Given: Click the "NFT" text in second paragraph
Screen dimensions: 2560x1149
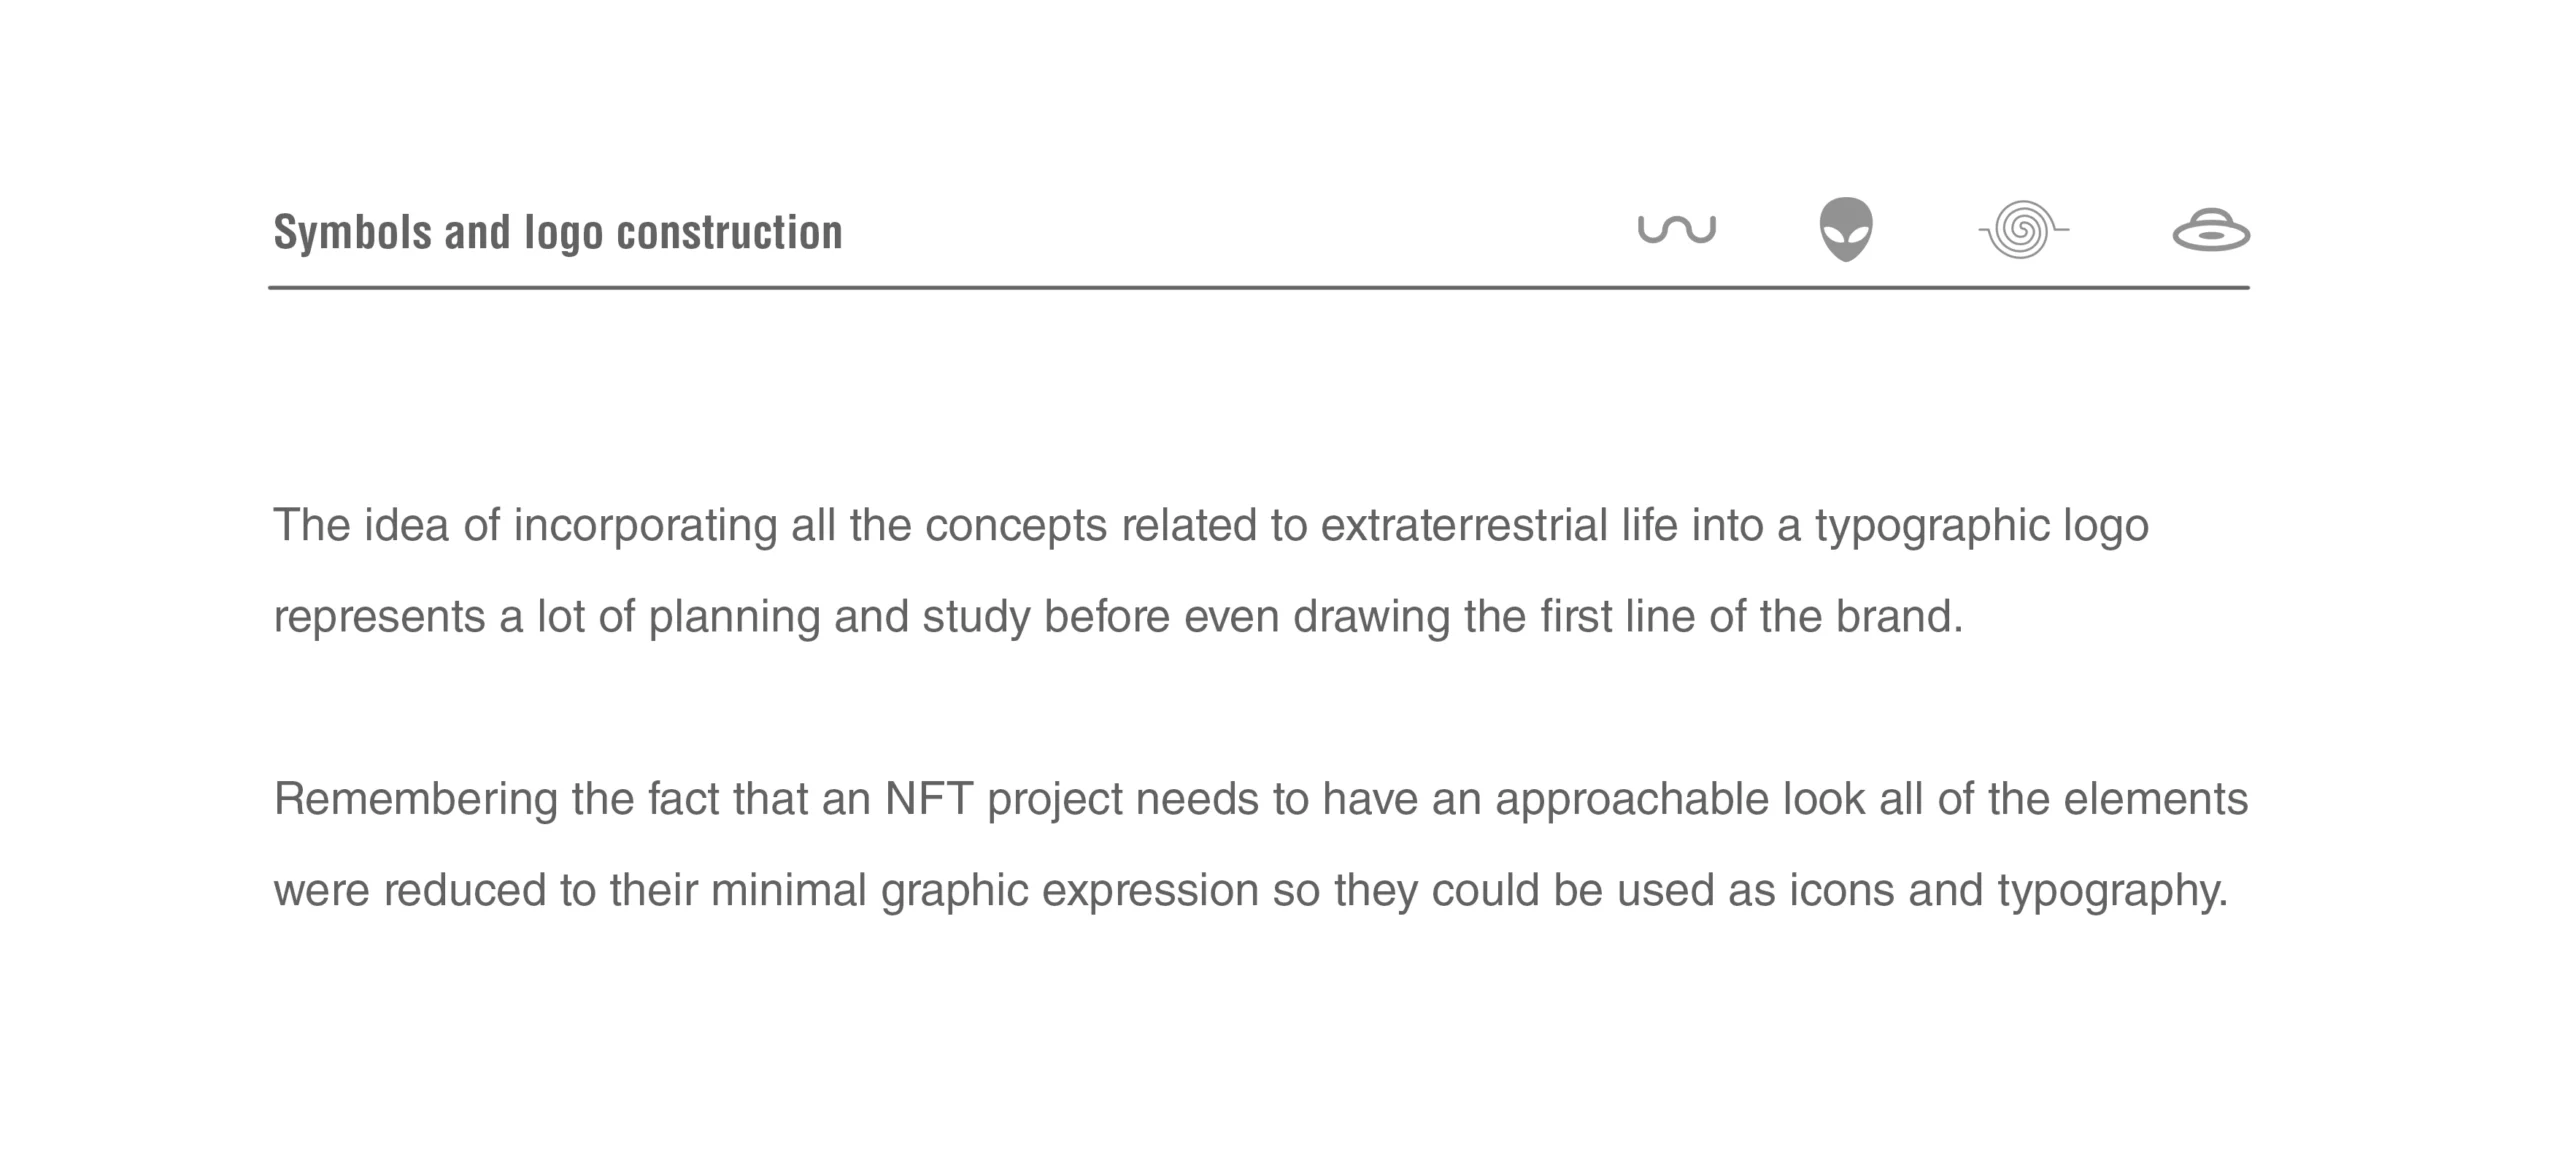Looking at the screenshot, I should coord(929,799).
